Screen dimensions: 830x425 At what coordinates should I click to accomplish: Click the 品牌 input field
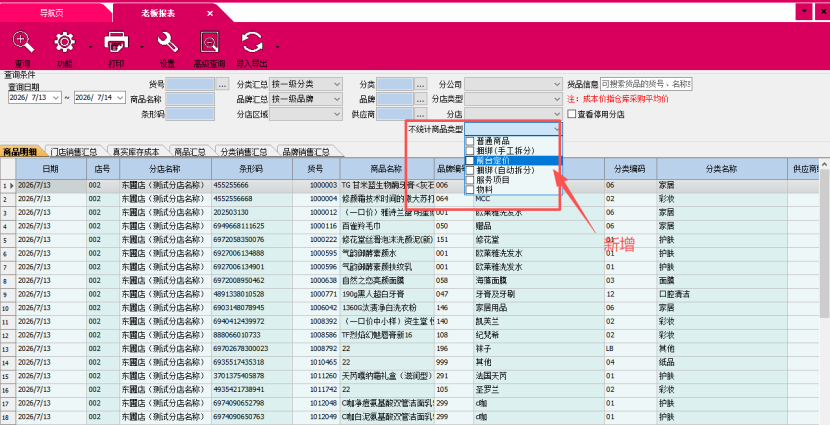[x=395, y=99]
